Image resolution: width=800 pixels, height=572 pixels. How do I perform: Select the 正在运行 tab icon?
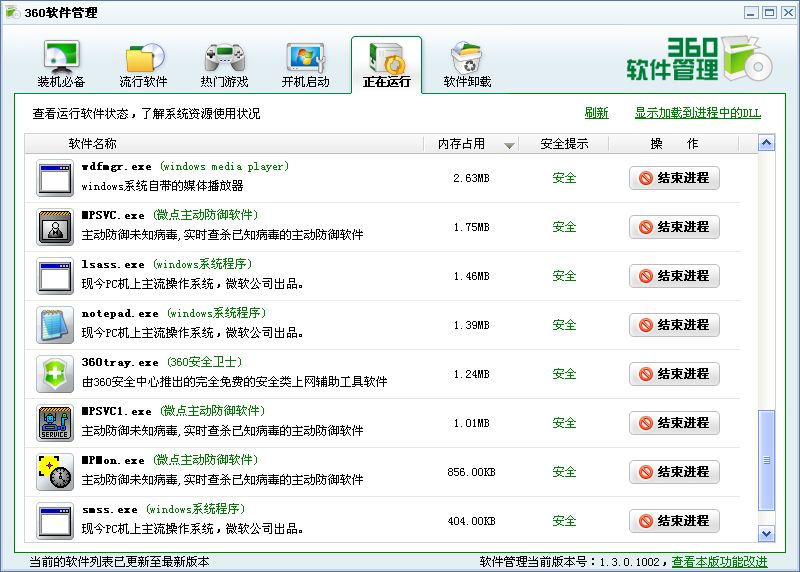pos(387,57)
